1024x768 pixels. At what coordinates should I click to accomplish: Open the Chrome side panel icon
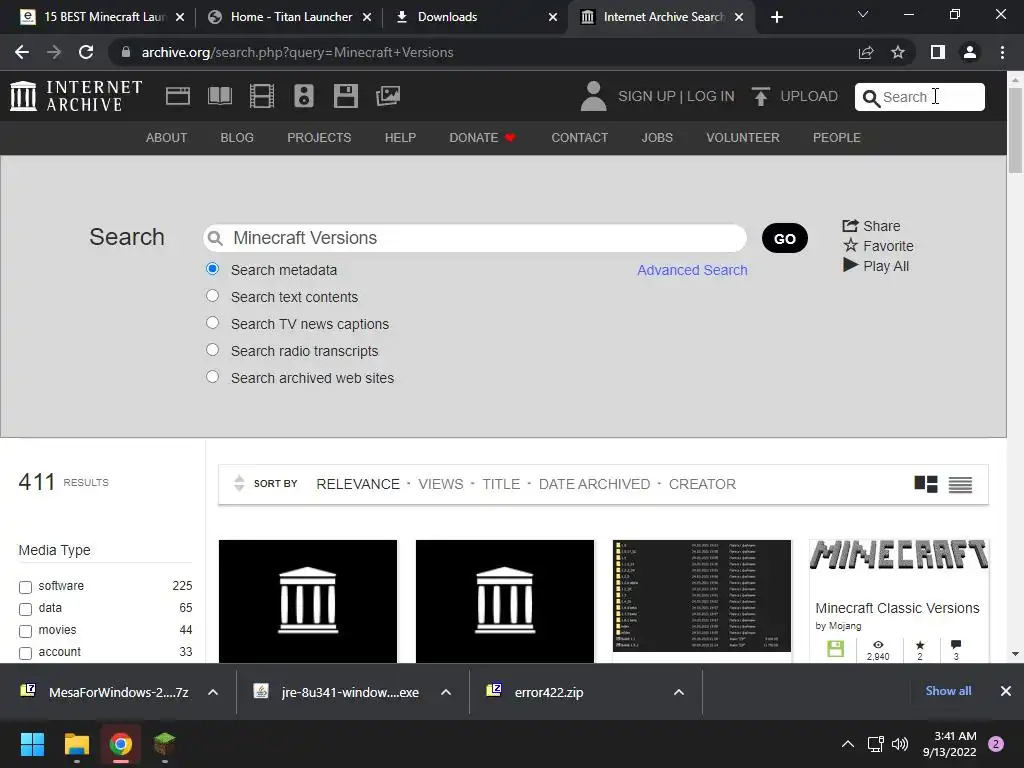938,52
